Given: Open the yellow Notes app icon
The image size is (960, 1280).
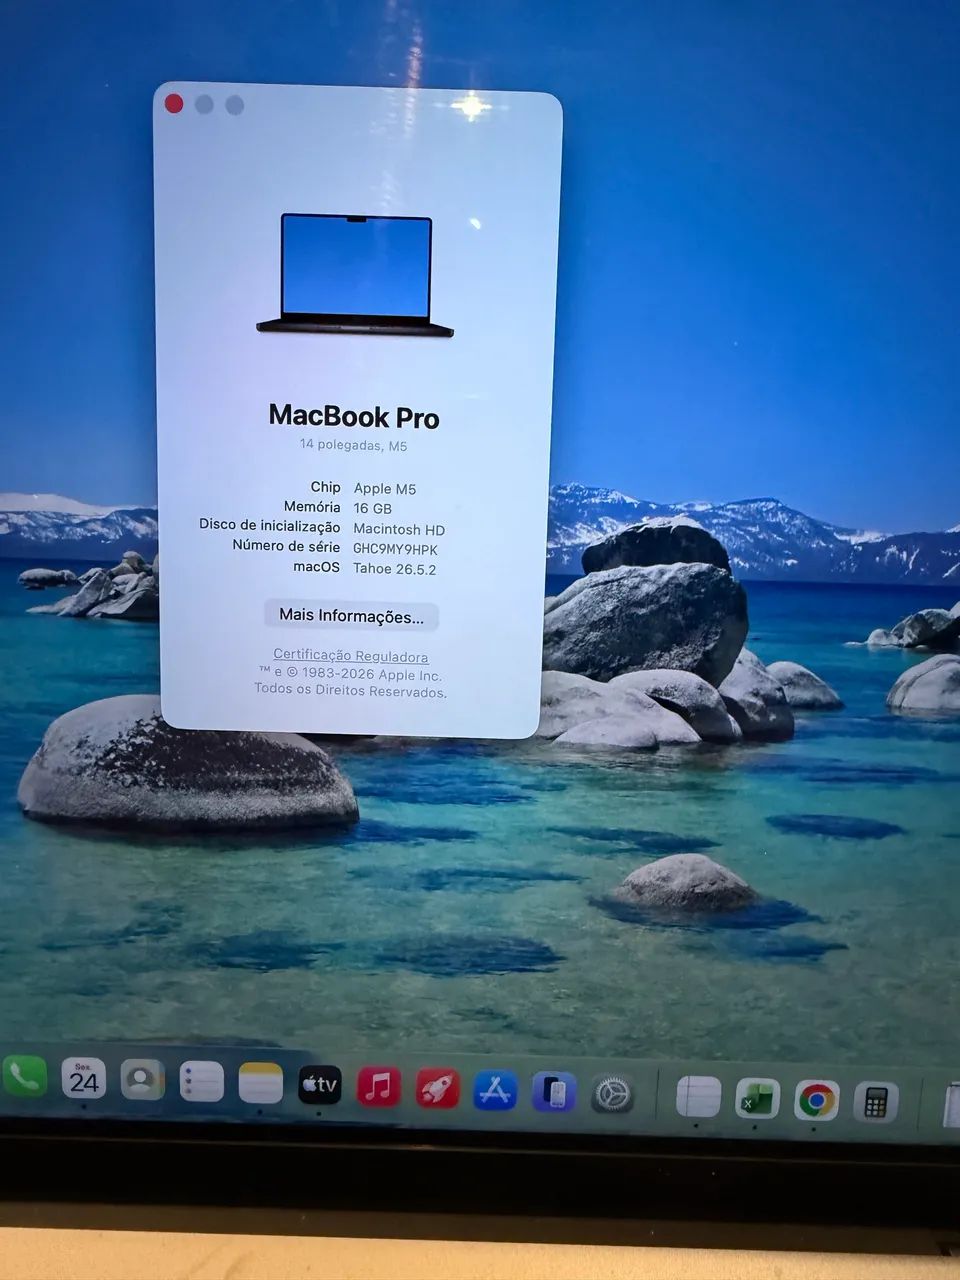Looking at the screenshot, I should (x=260, y=1083).
